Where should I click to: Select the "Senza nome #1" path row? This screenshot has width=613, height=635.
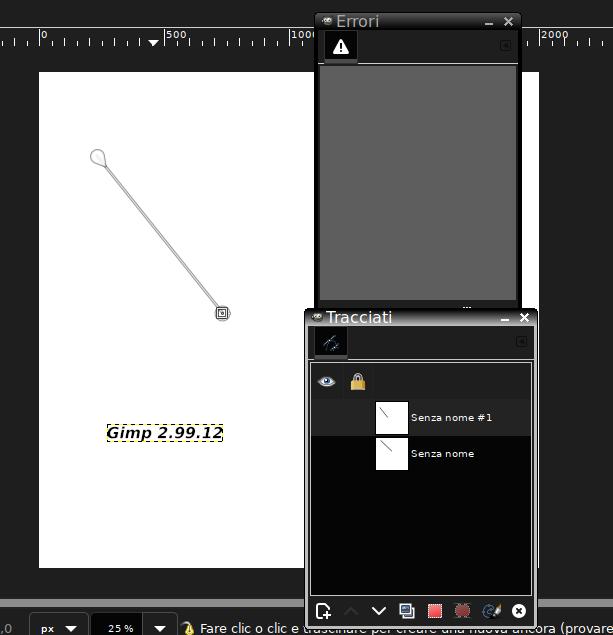click(421, 418)
